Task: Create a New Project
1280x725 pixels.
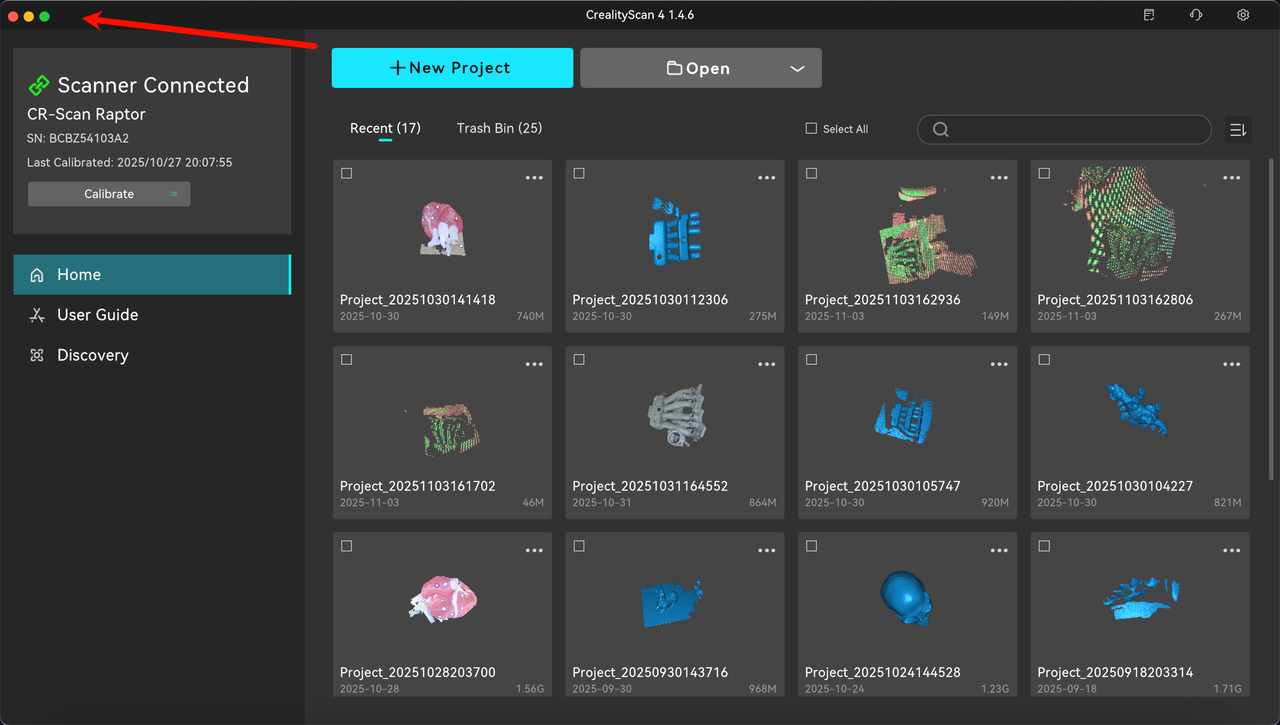Action: (x=452, y=68)
